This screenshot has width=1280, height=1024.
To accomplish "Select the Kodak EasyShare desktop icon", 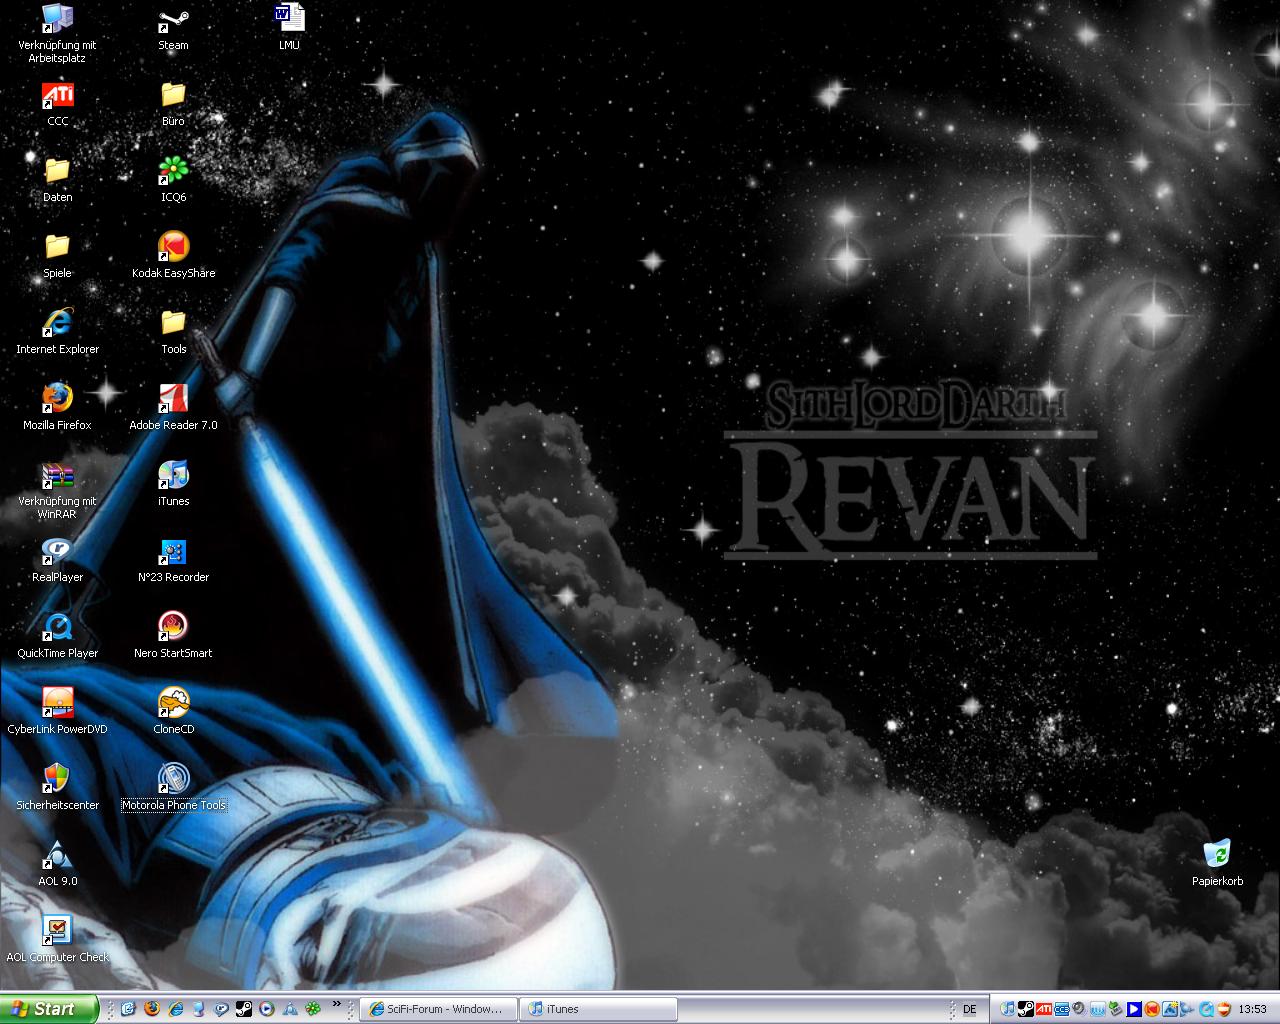I will [x=173, y=249].
